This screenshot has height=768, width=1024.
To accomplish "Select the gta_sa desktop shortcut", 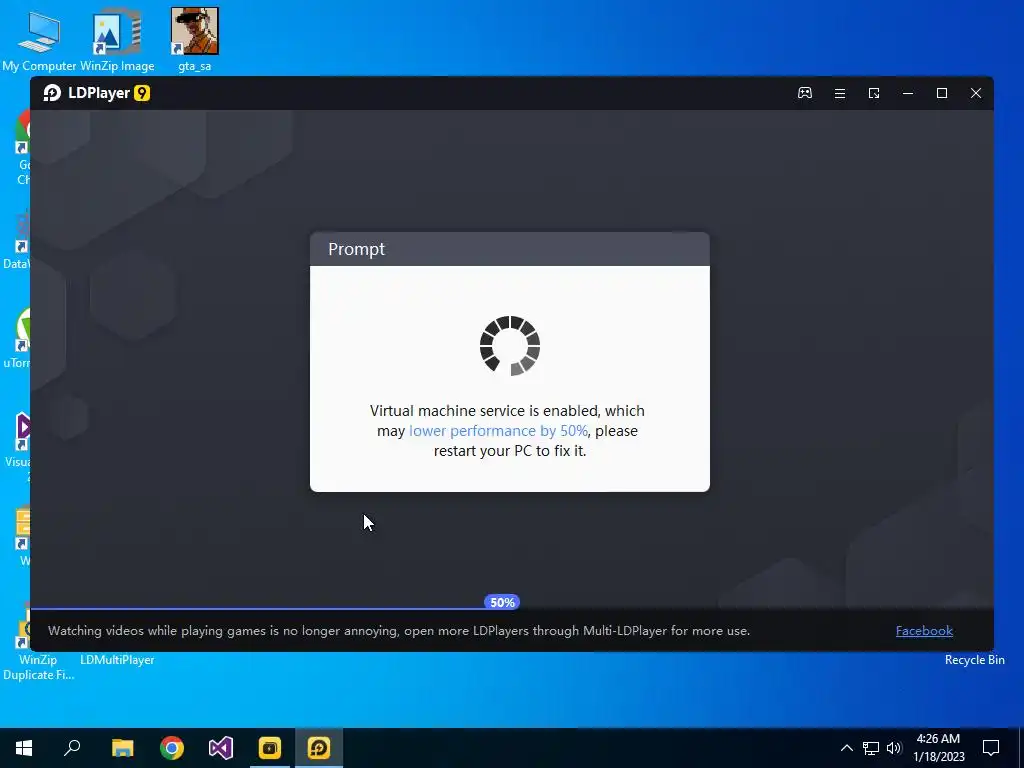I will point(195,39).
